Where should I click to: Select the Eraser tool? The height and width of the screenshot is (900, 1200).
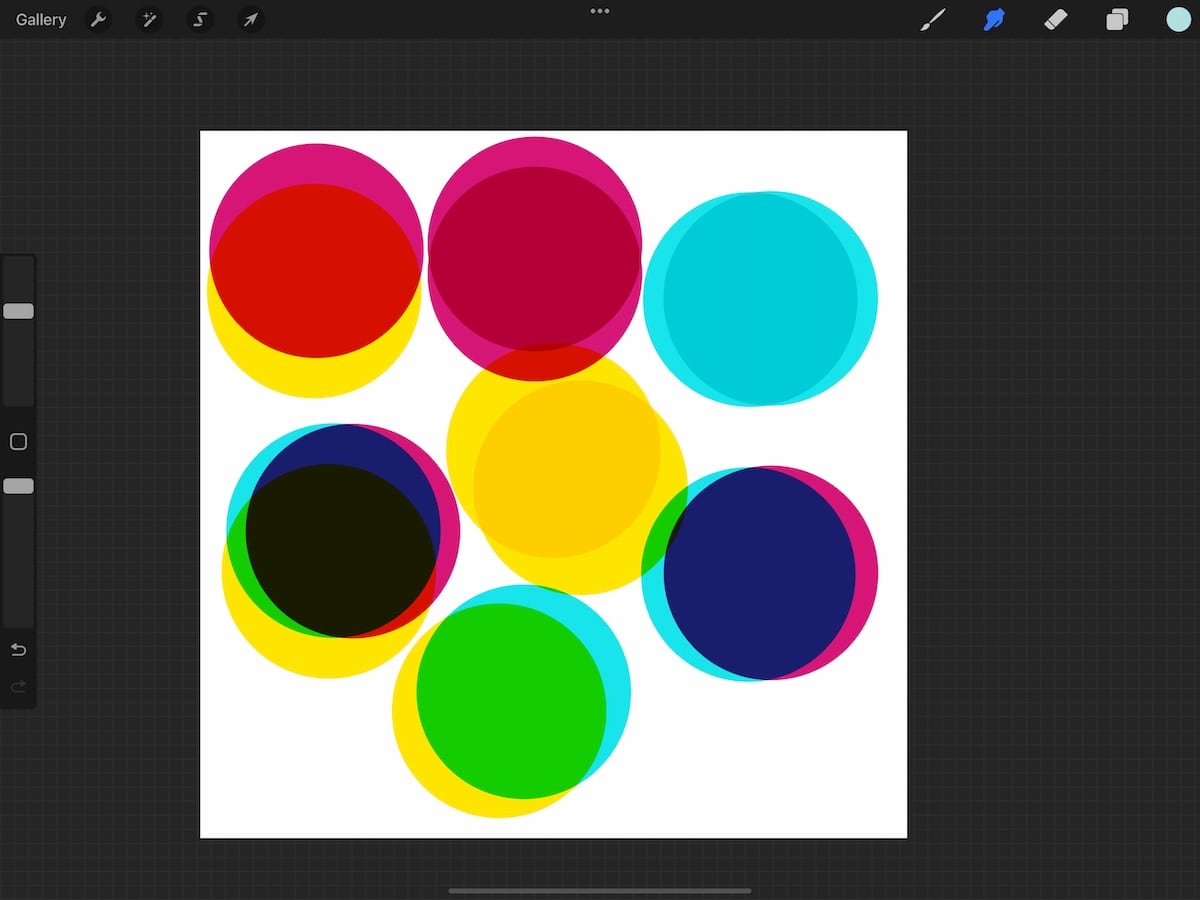click(1055, 19)
